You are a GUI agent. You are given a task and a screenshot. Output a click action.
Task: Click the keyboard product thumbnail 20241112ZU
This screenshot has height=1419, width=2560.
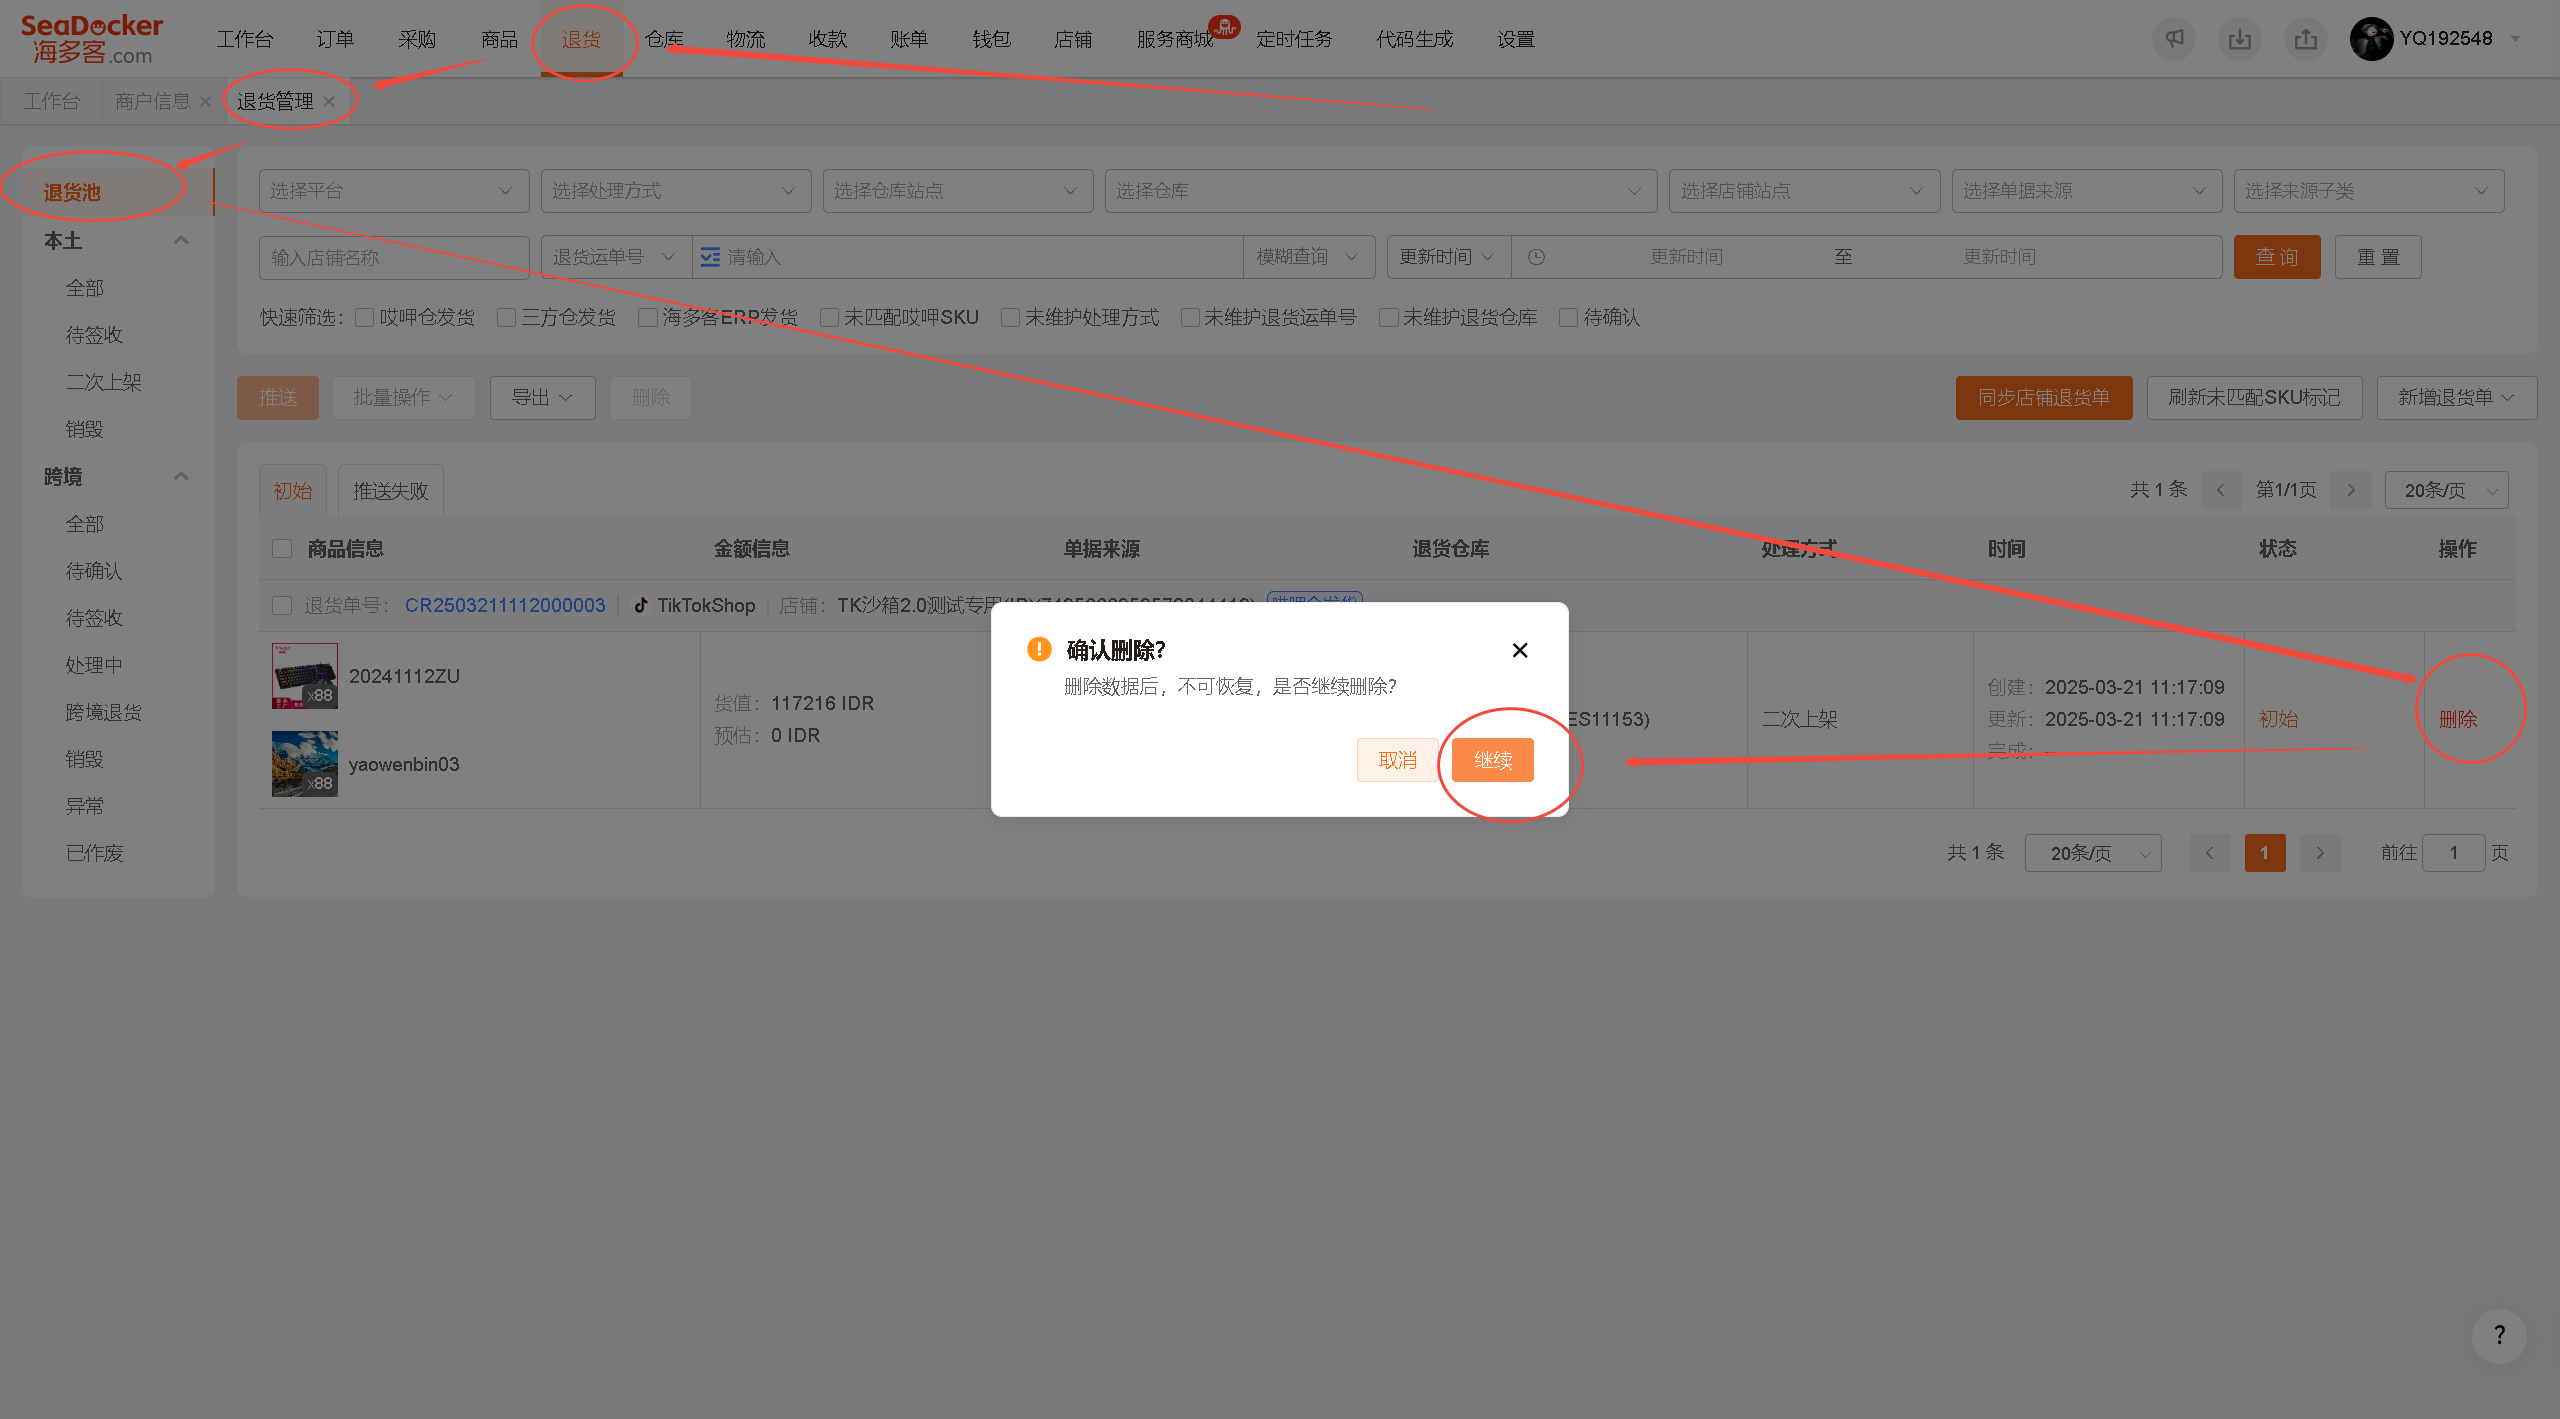(305, 676)
